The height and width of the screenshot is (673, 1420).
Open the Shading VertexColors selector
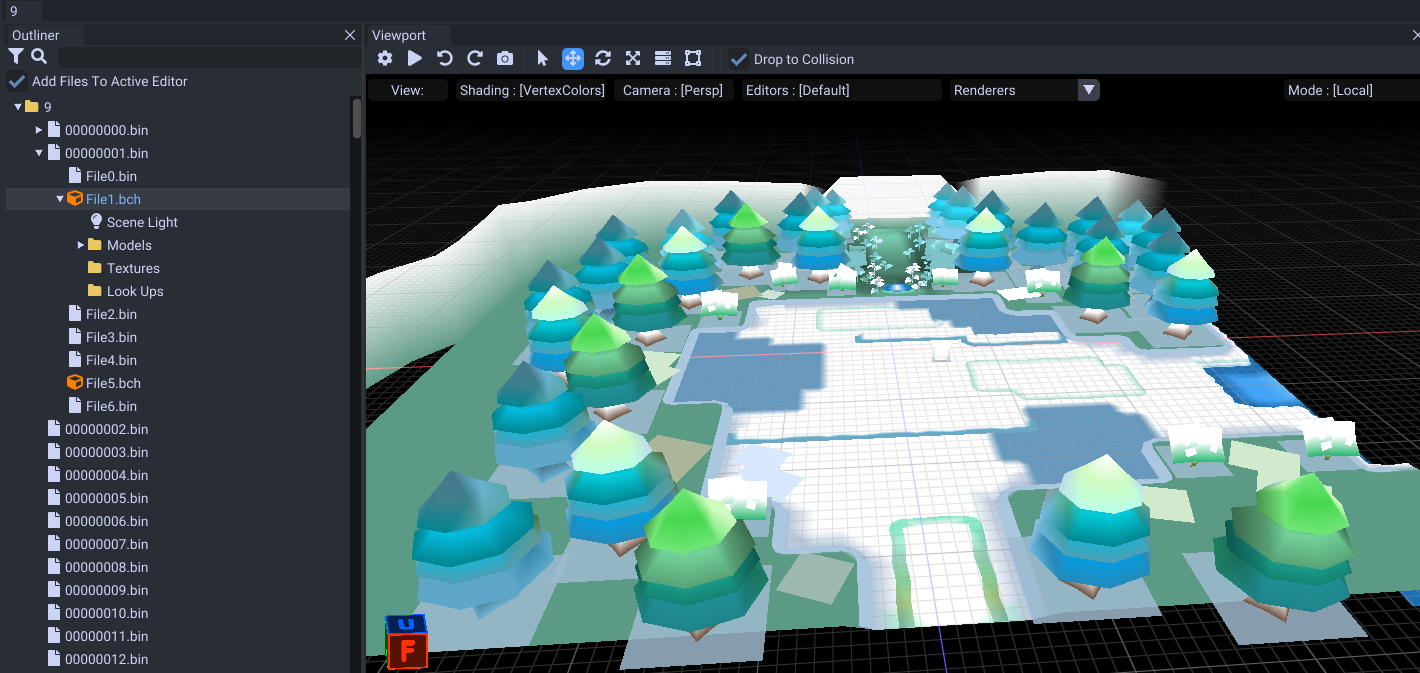point(531,89)
